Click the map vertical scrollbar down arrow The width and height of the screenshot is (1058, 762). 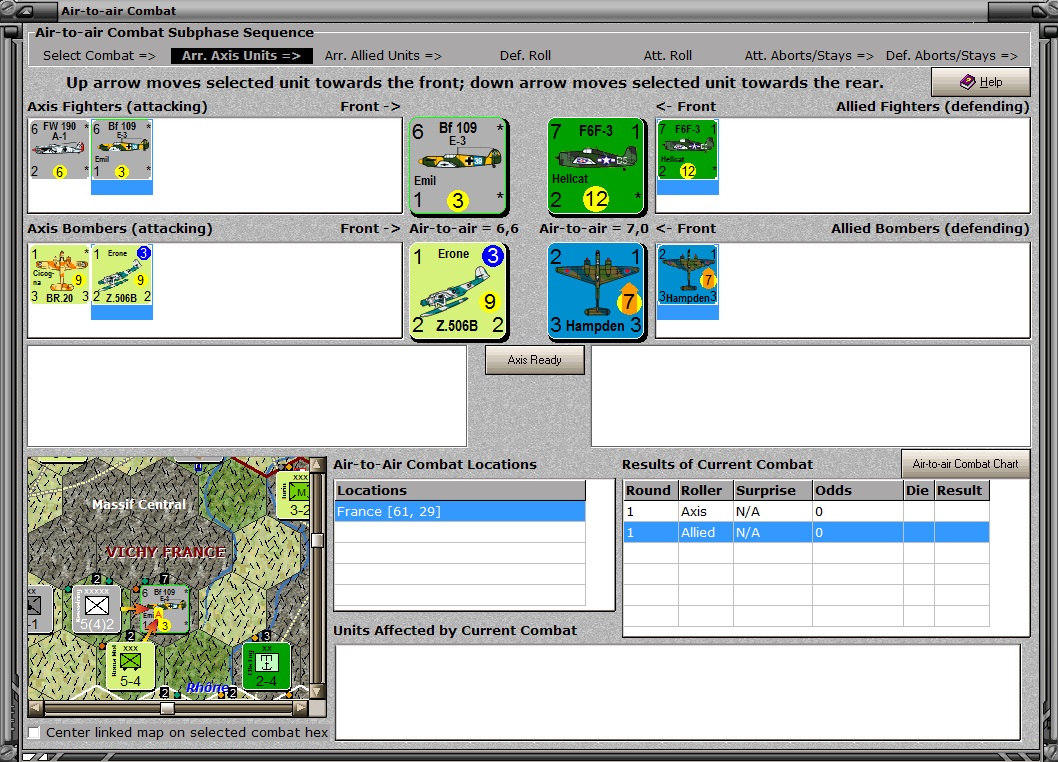click(x=317, y=691)
